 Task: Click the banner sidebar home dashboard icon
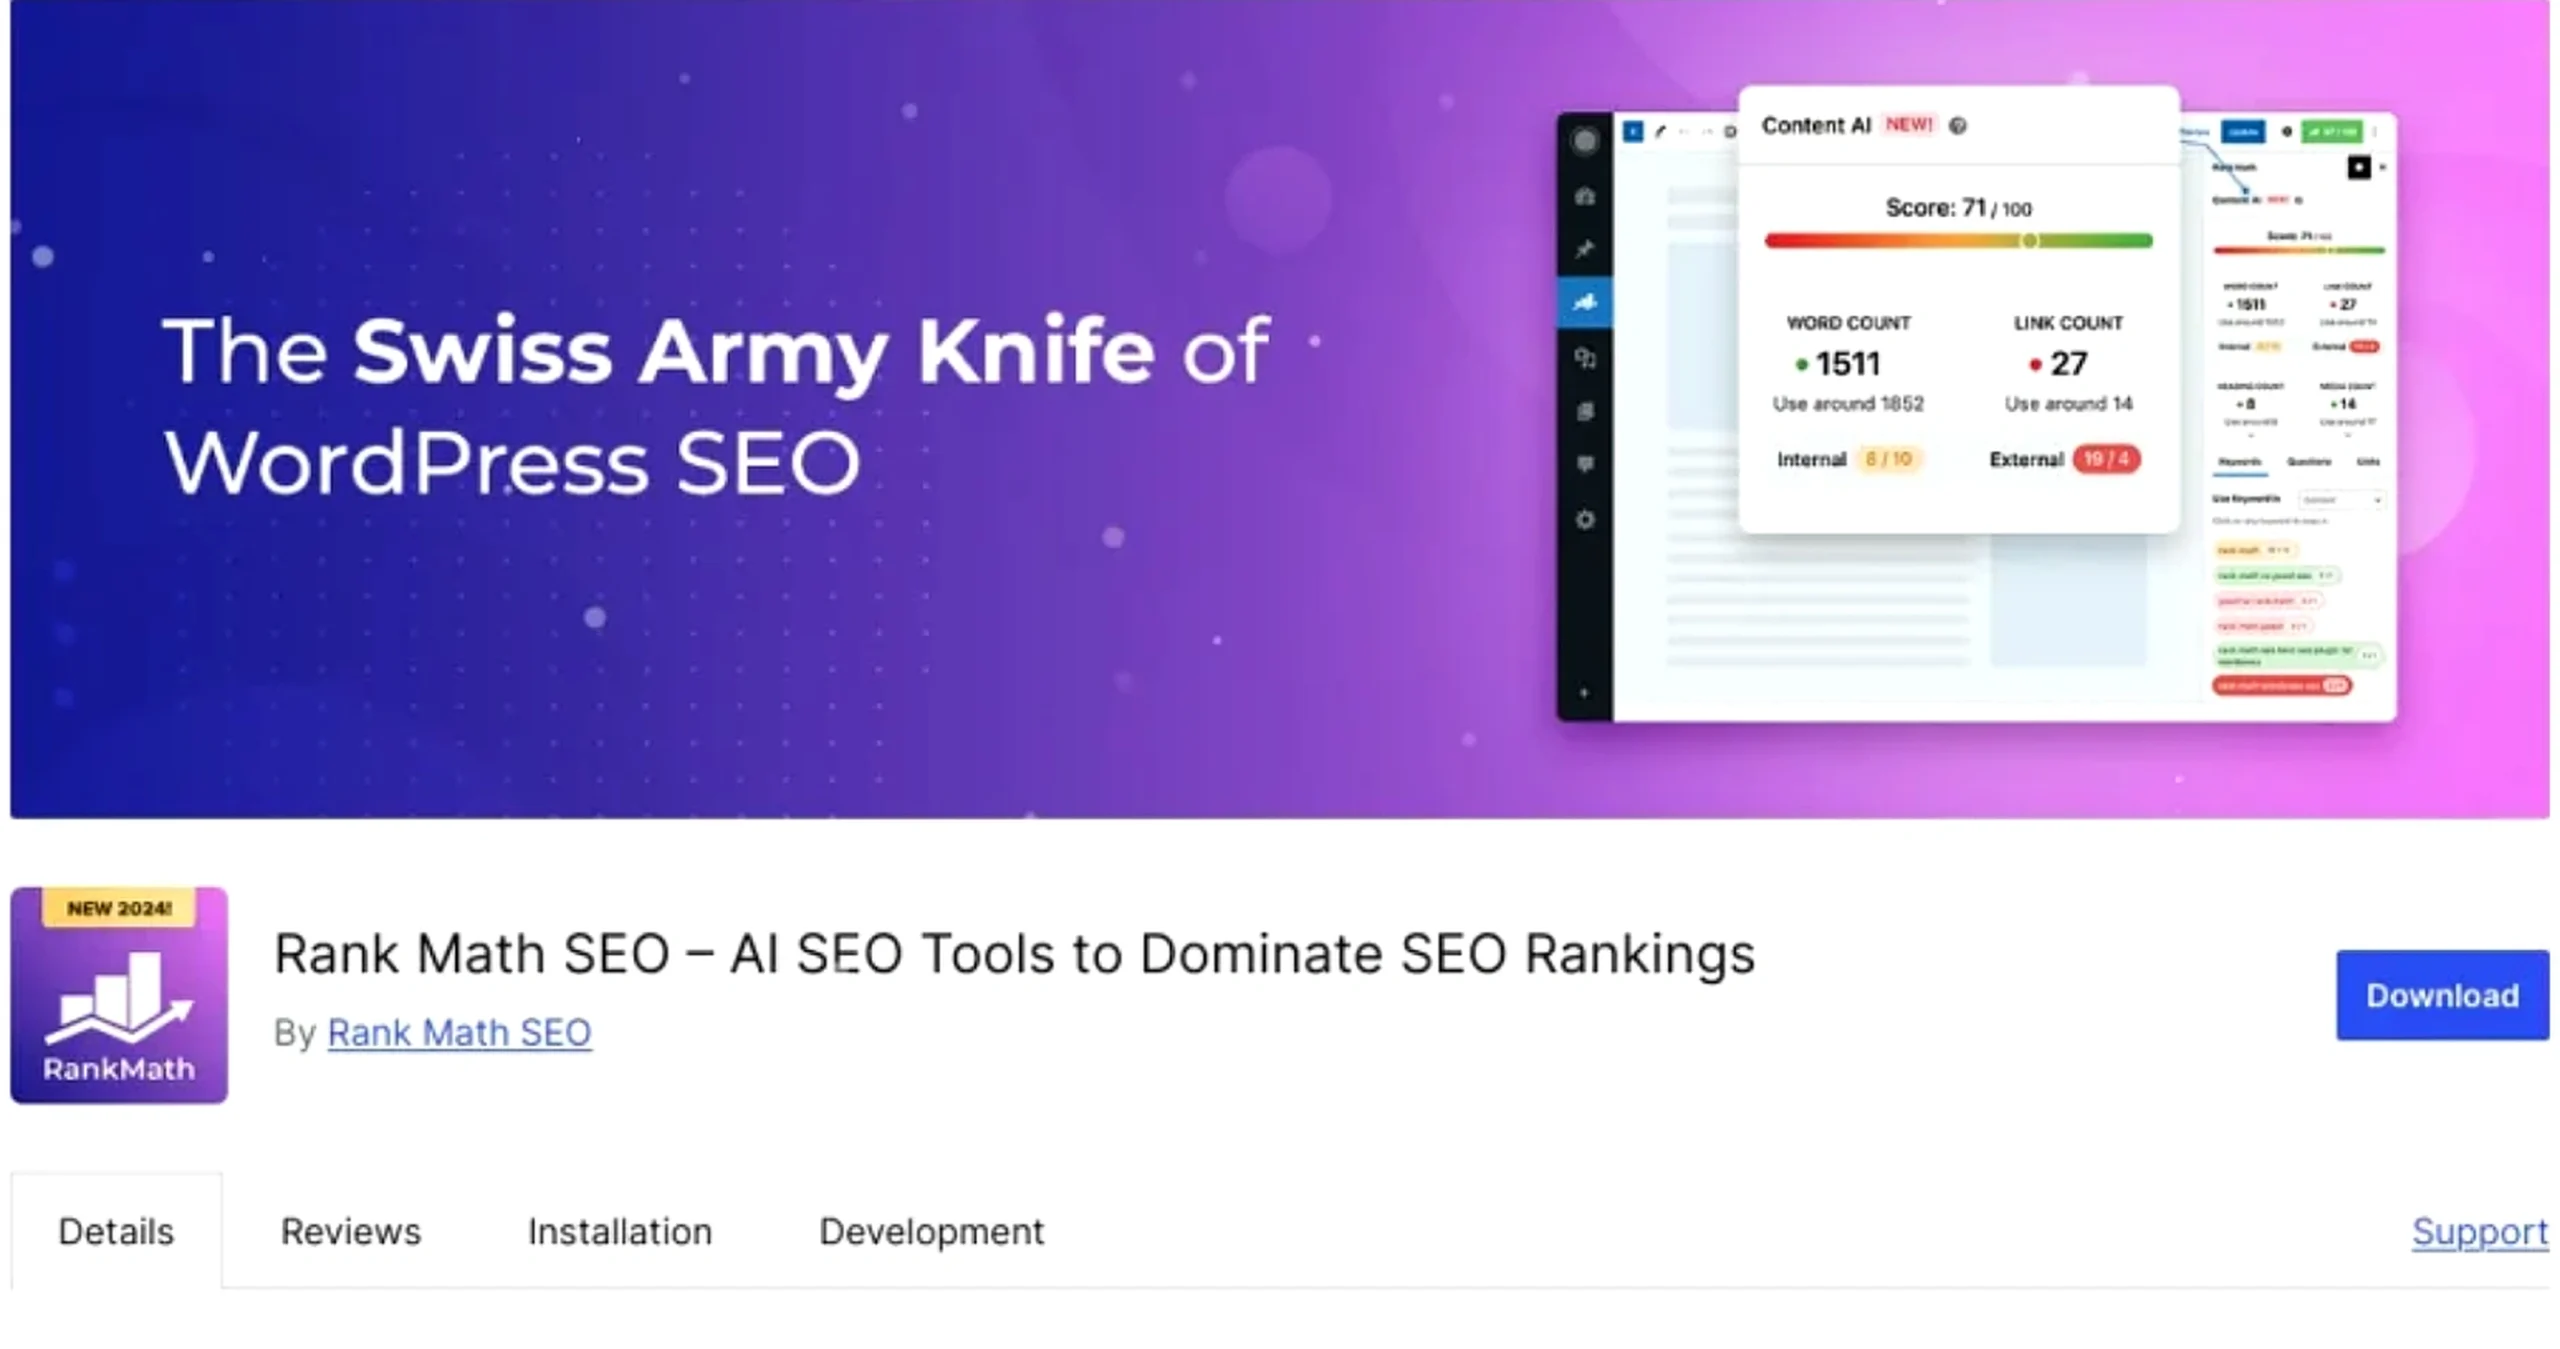1584,196
